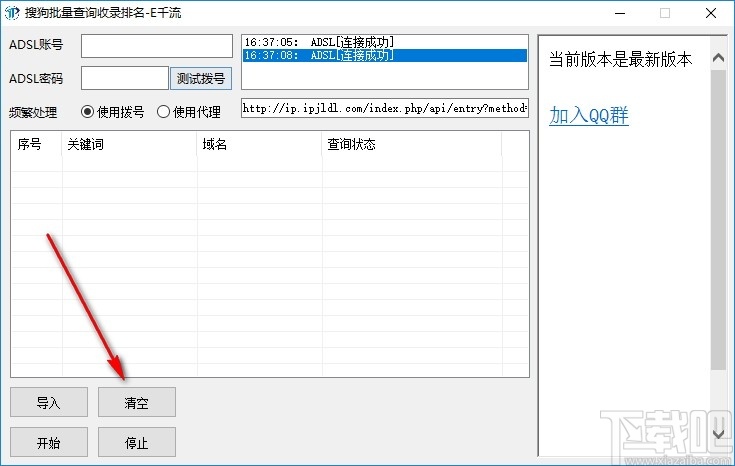The image size is (735, 466).
Task: Click into the ADSL账号 input field
Action: point(157,46)
